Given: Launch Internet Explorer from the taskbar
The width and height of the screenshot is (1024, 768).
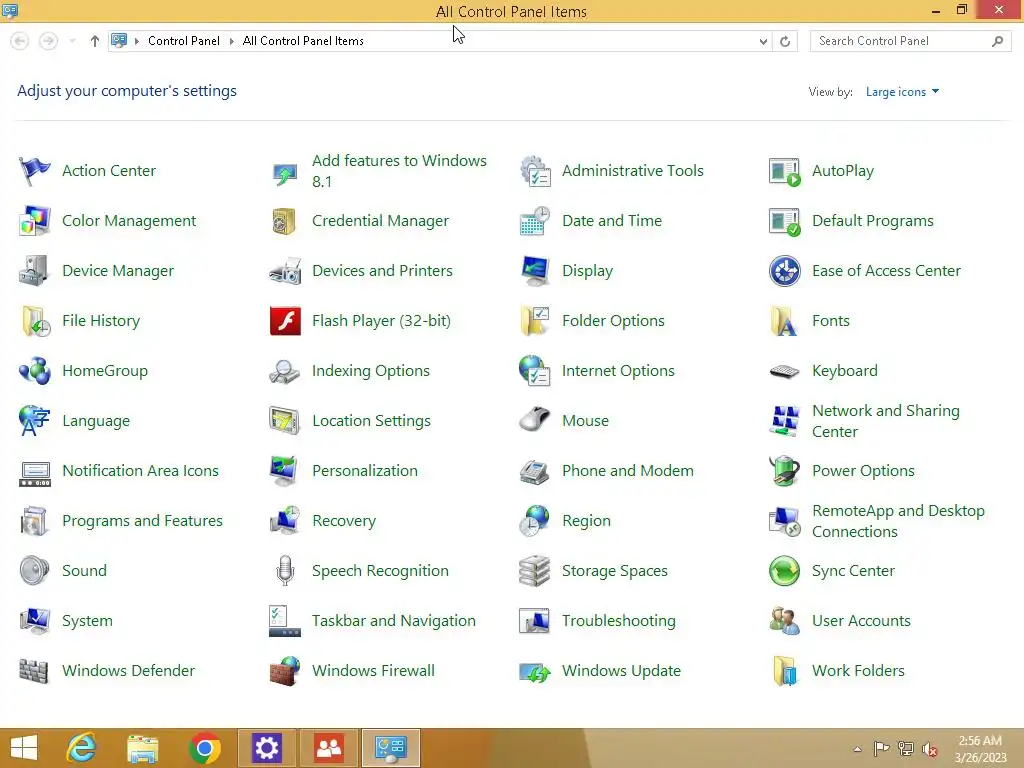Looking at the screenshot, I should click(x=82, y=748).
